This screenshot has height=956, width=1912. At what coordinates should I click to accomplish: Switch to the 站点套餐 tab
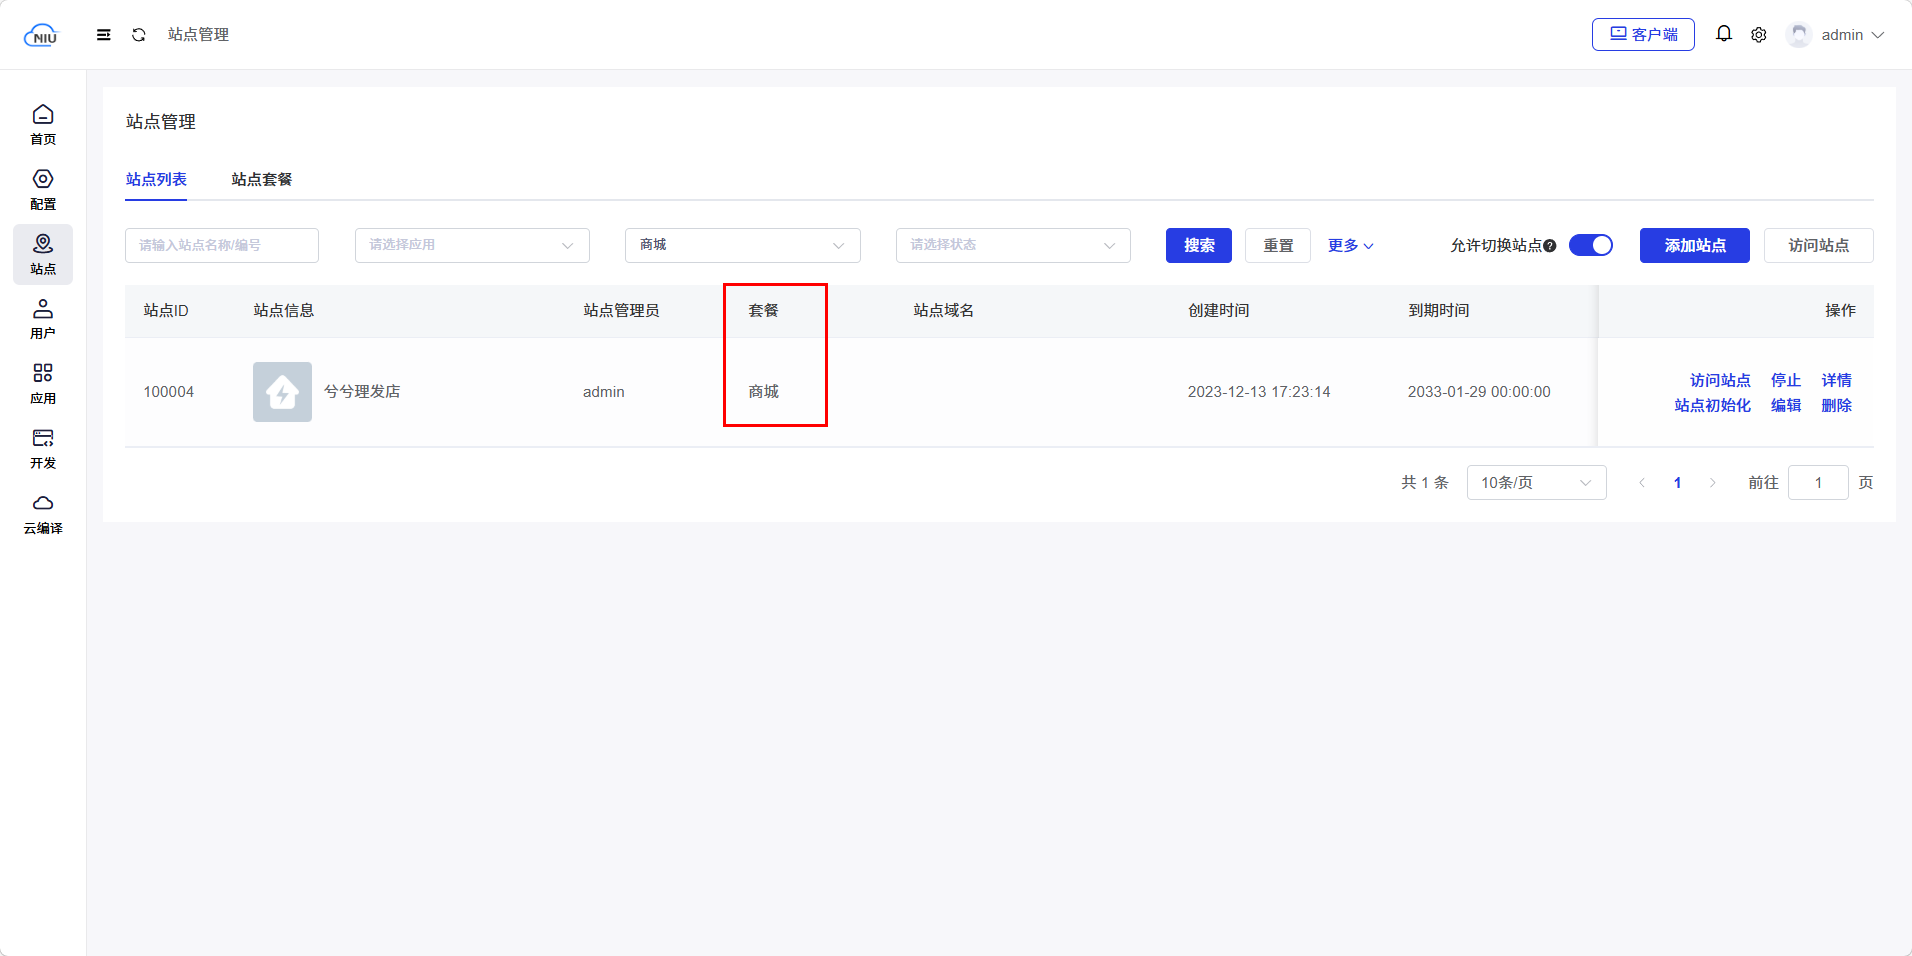click(x=262, y=179)
